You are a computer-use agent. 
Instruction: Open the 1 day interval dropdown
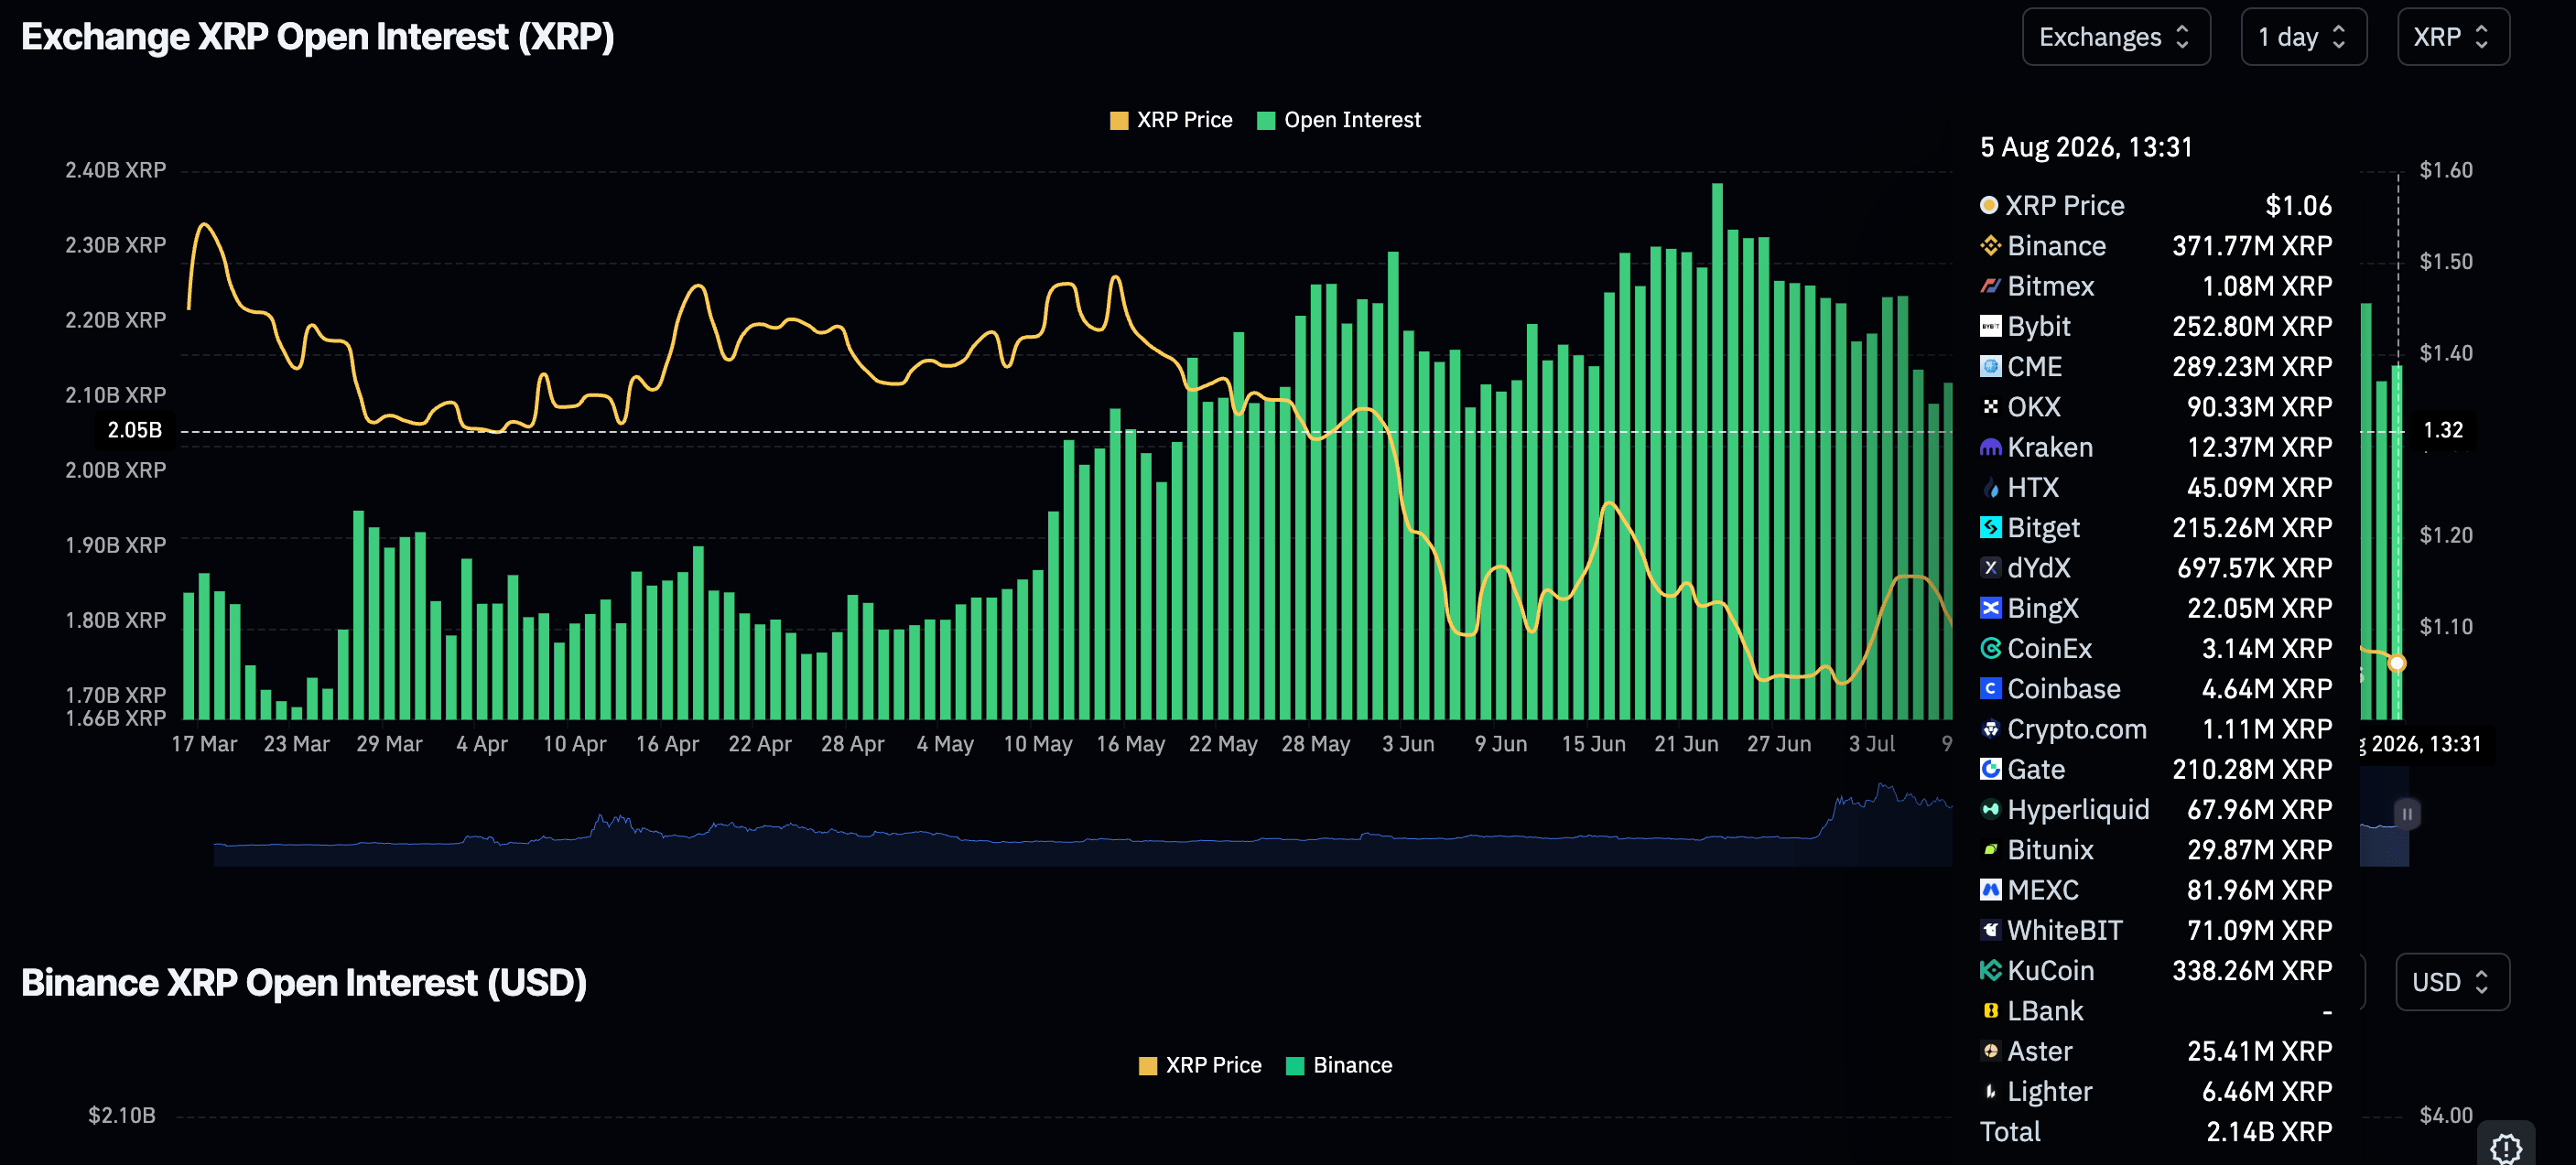[2303, 37]
